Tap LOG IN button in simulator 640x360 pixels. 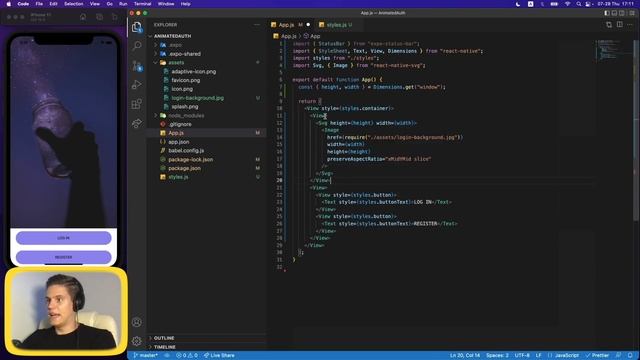[x=64, y=238]
